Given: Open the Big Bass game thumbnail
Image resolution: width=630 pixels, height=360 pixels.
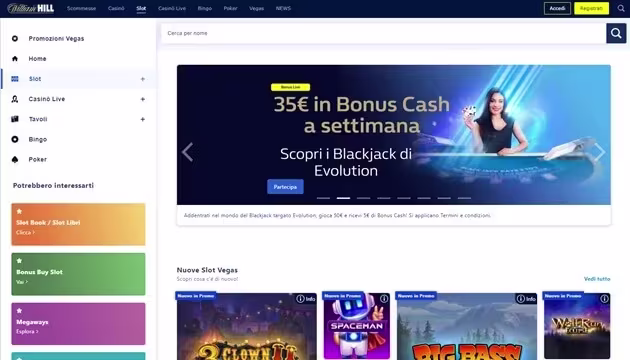Looking at the screenshot, I should (x=467, y=326).
